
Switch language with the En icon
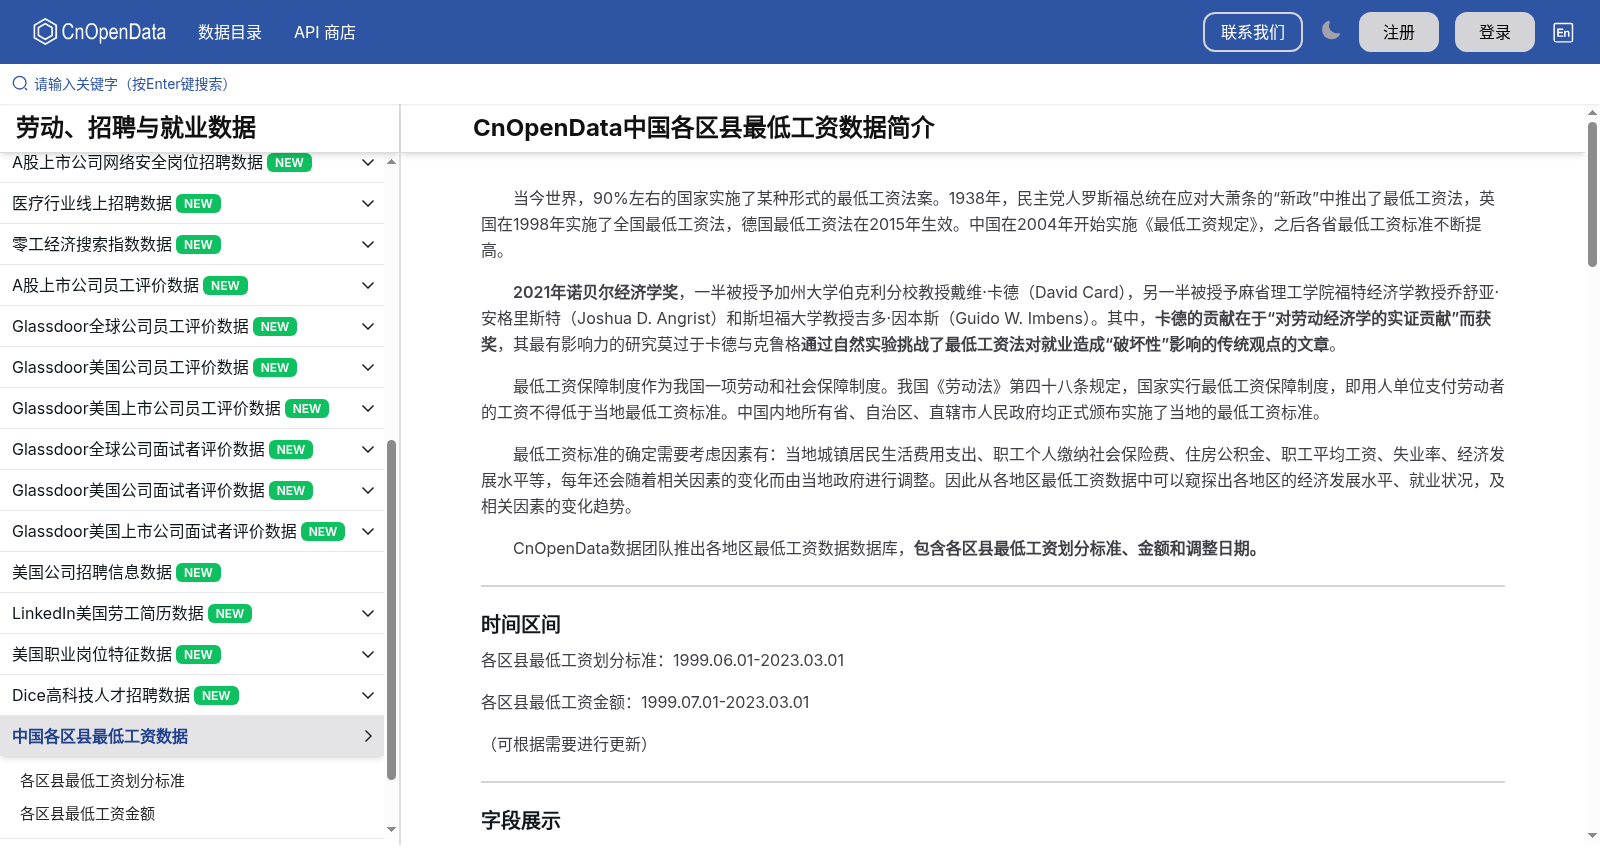coord(1563,32)
